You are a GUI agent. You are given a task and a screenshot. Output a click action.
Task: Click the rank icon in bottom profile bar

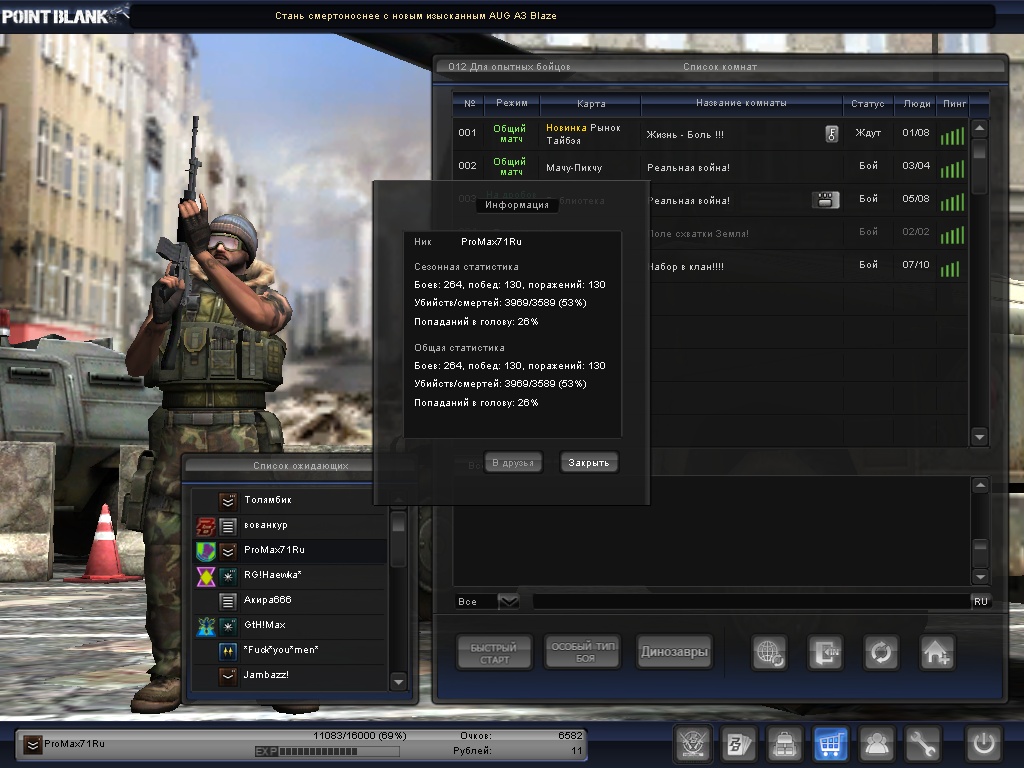click(x=32, y=744)
